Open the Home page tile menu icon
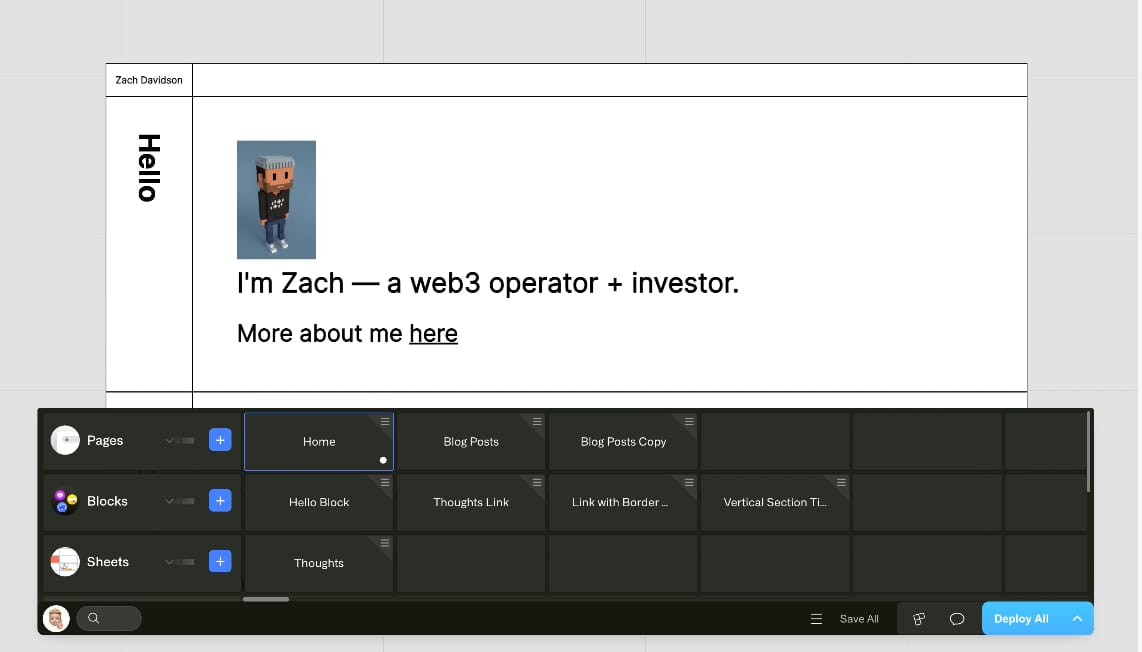Image resolution: width=1142 pixels, height=652 pixels. [385, 422]
